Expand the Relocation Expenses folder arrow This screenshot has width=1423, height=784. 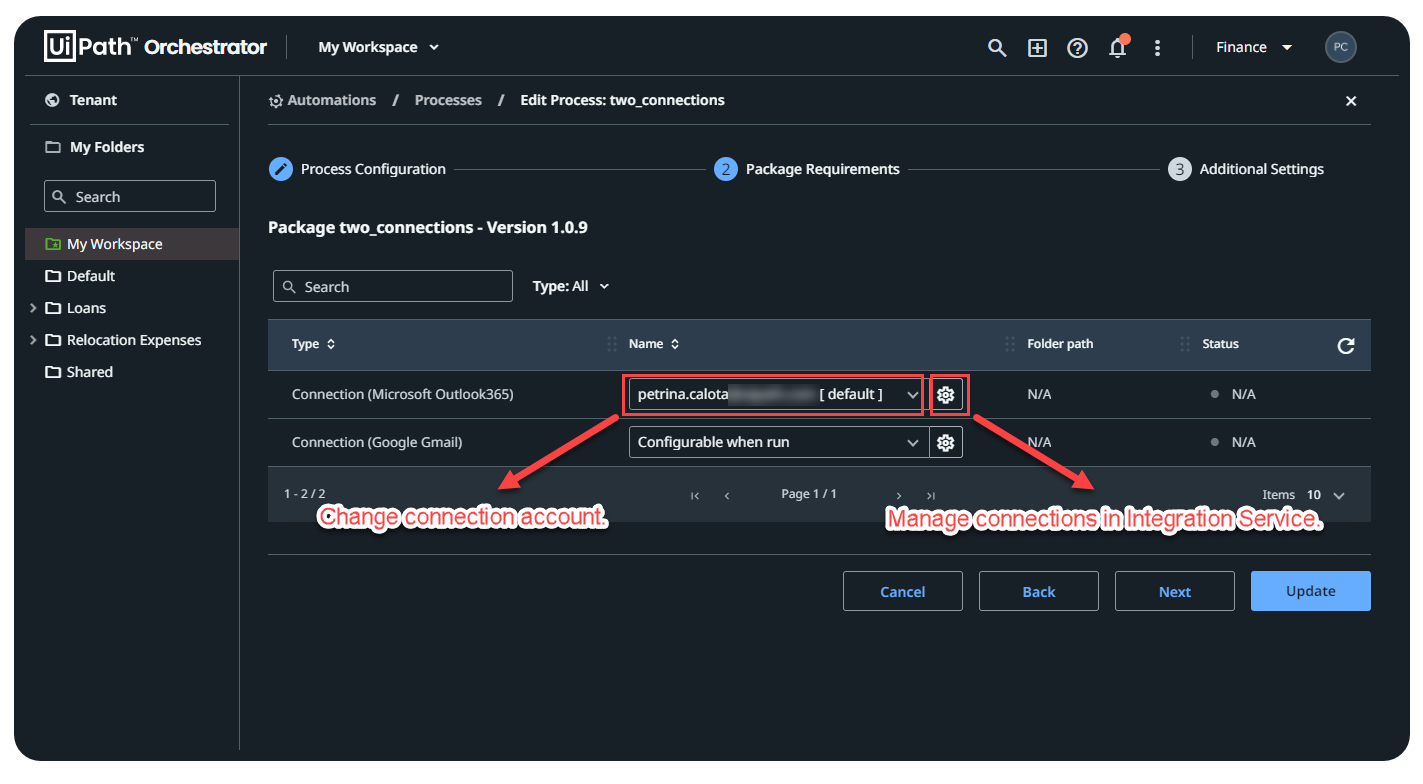click(33, 340)
